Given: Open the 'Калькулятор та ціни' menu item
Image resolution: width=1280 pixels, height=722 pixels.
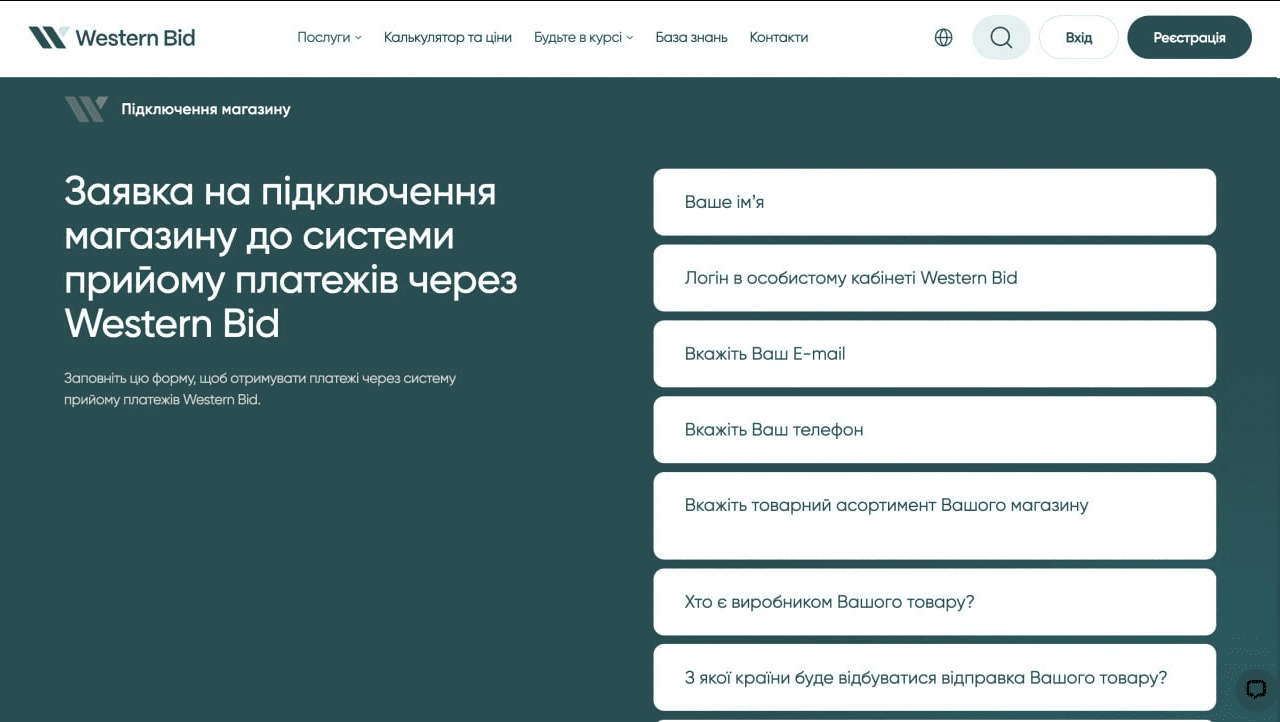Looking at the screenshot, I should pos(447,37).
